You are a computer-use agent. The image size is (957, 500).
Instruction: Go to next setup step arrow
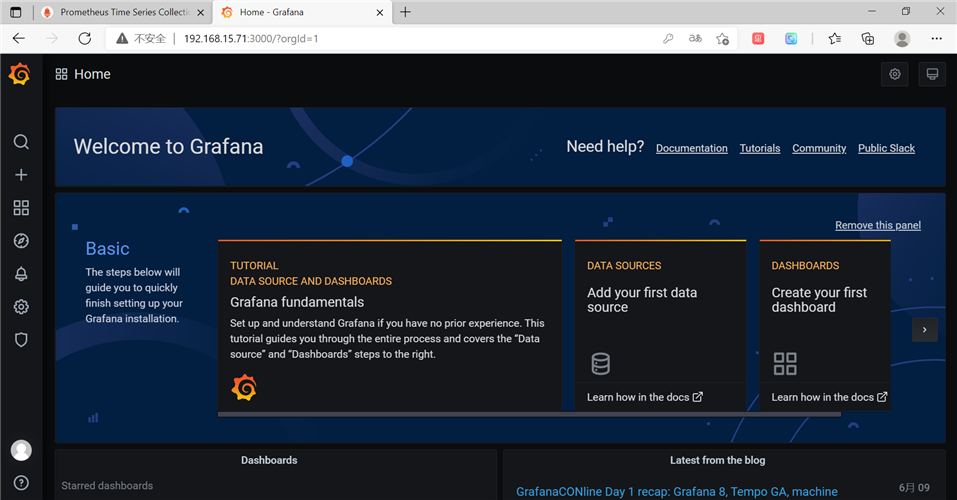click(925, 330)
